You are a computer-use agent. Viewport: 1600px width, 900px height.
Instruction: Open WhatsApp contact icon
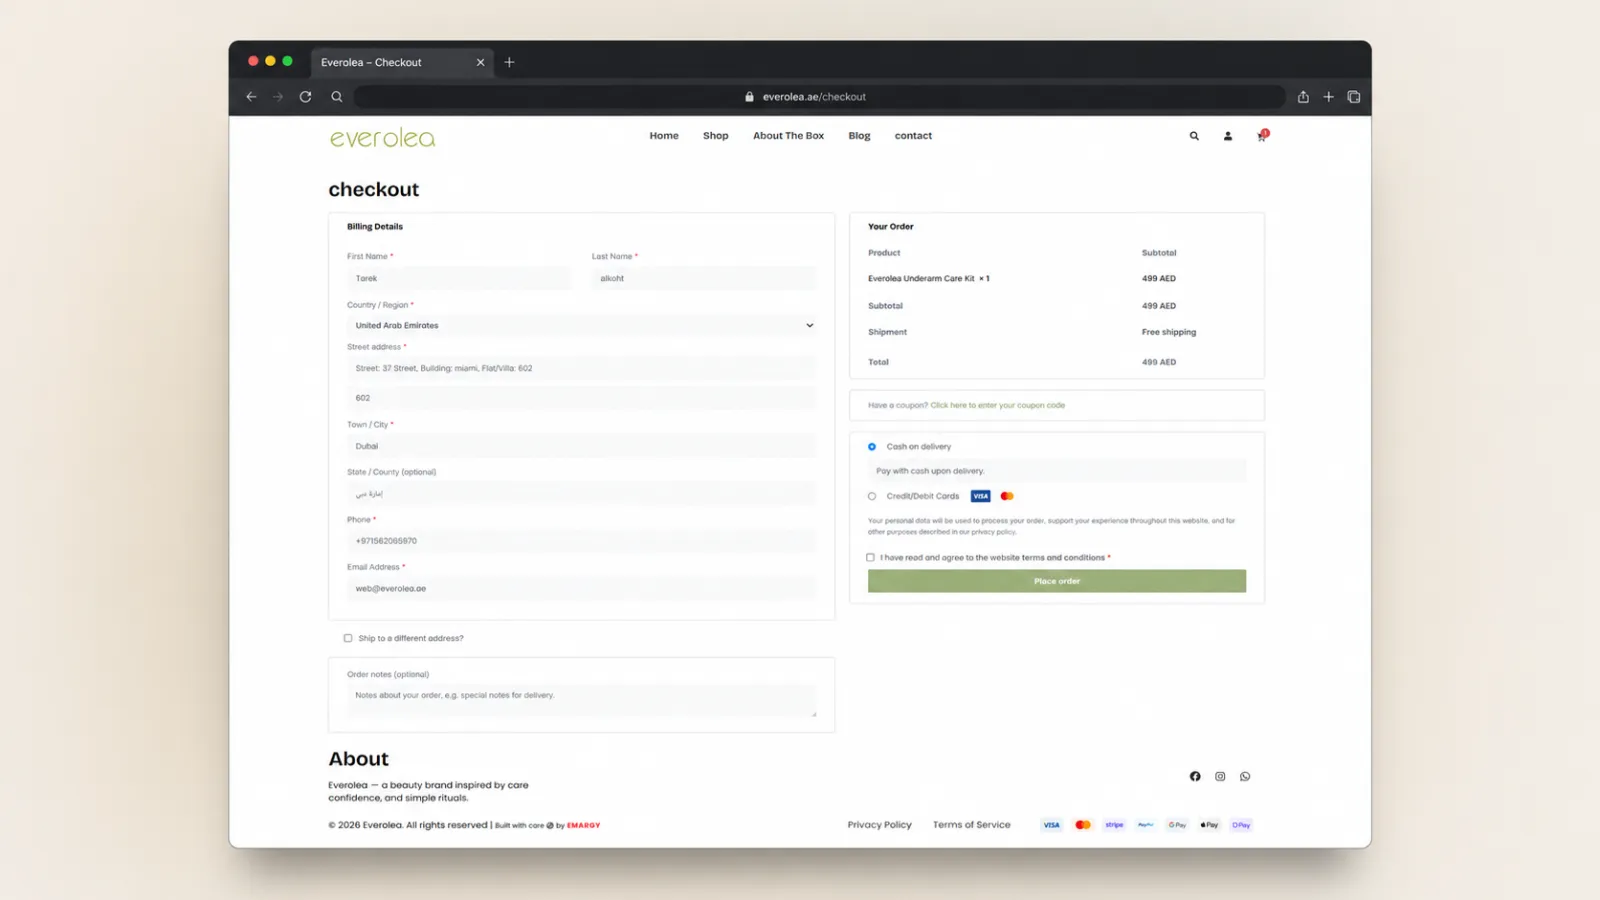pyautogui.click(x=1245, y=776)
